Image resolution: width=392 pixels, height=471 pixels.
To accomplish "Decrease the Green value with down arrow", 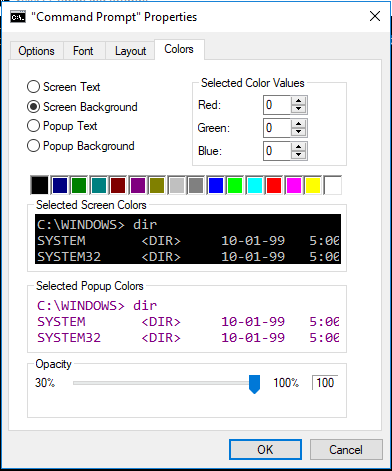I will pyautogui.click(x=298, y=132).
